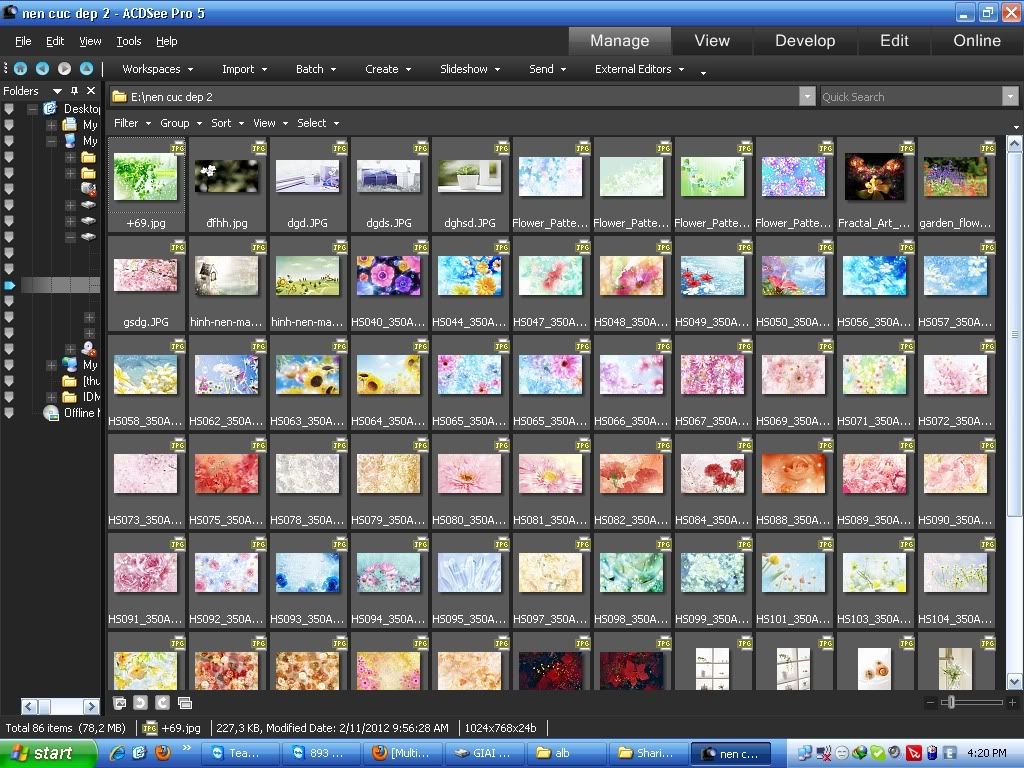This screenshot has width=1024, height=768.
Task: Toggle the Easy-Select indicator on the Offline Media row
Action: (x=9, y=413)
